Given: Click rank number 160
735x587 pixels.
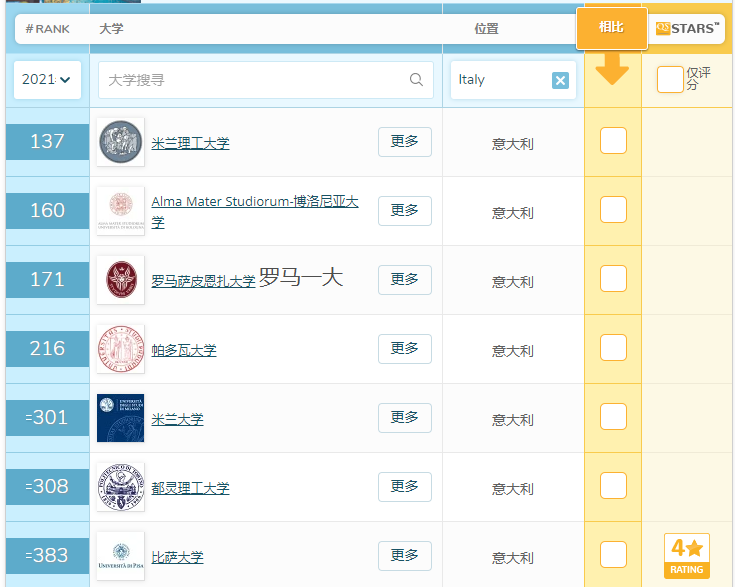Looking at the screenshot, I should click(x=47, y=211).
